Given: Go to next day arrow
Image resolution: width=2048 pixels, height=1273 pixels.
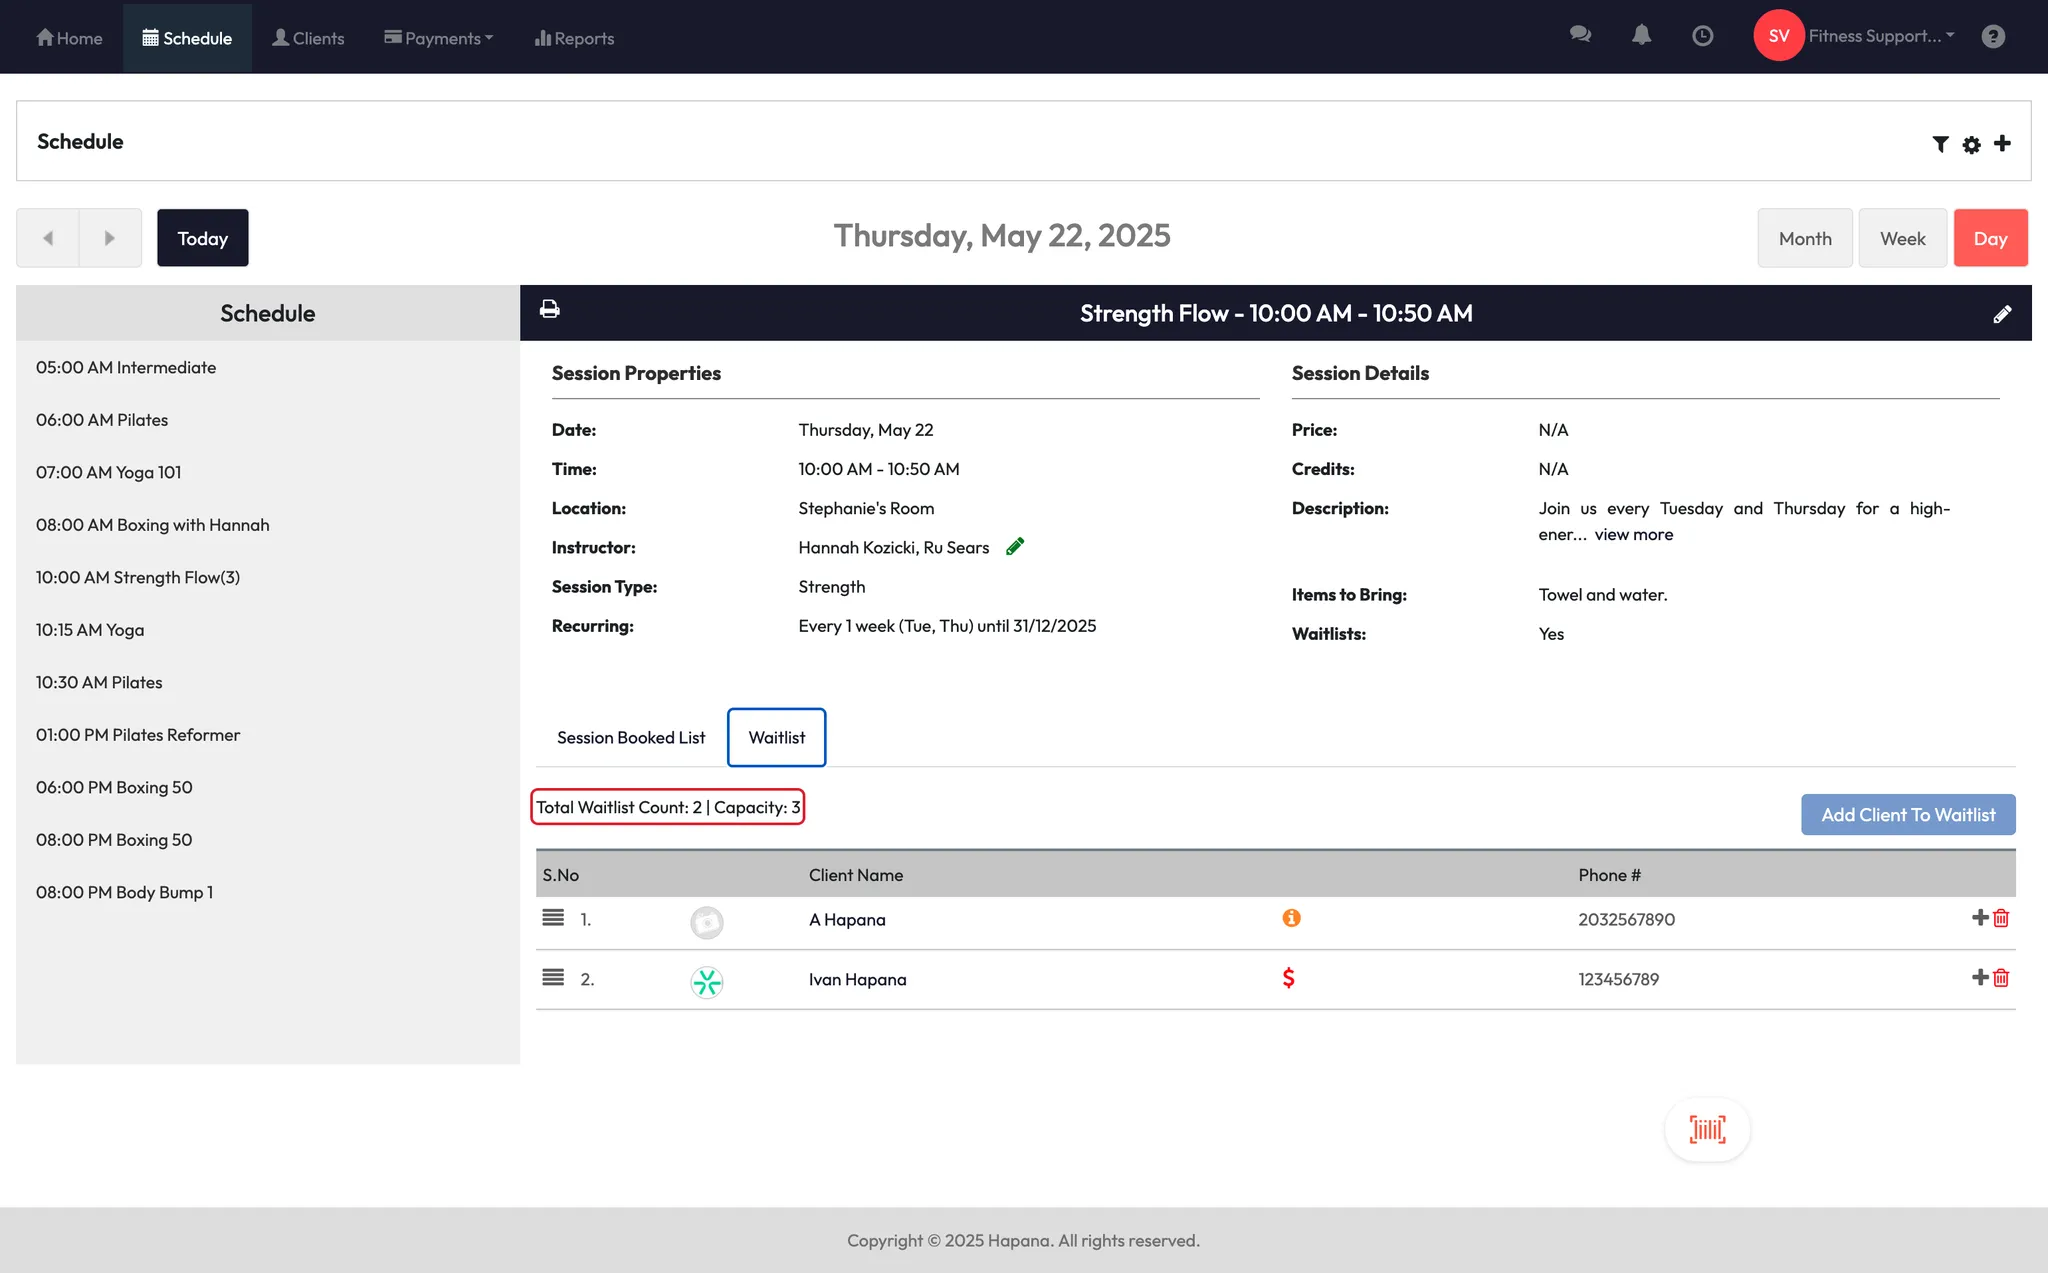Looking at the screenshot, I should pos(110,238).
